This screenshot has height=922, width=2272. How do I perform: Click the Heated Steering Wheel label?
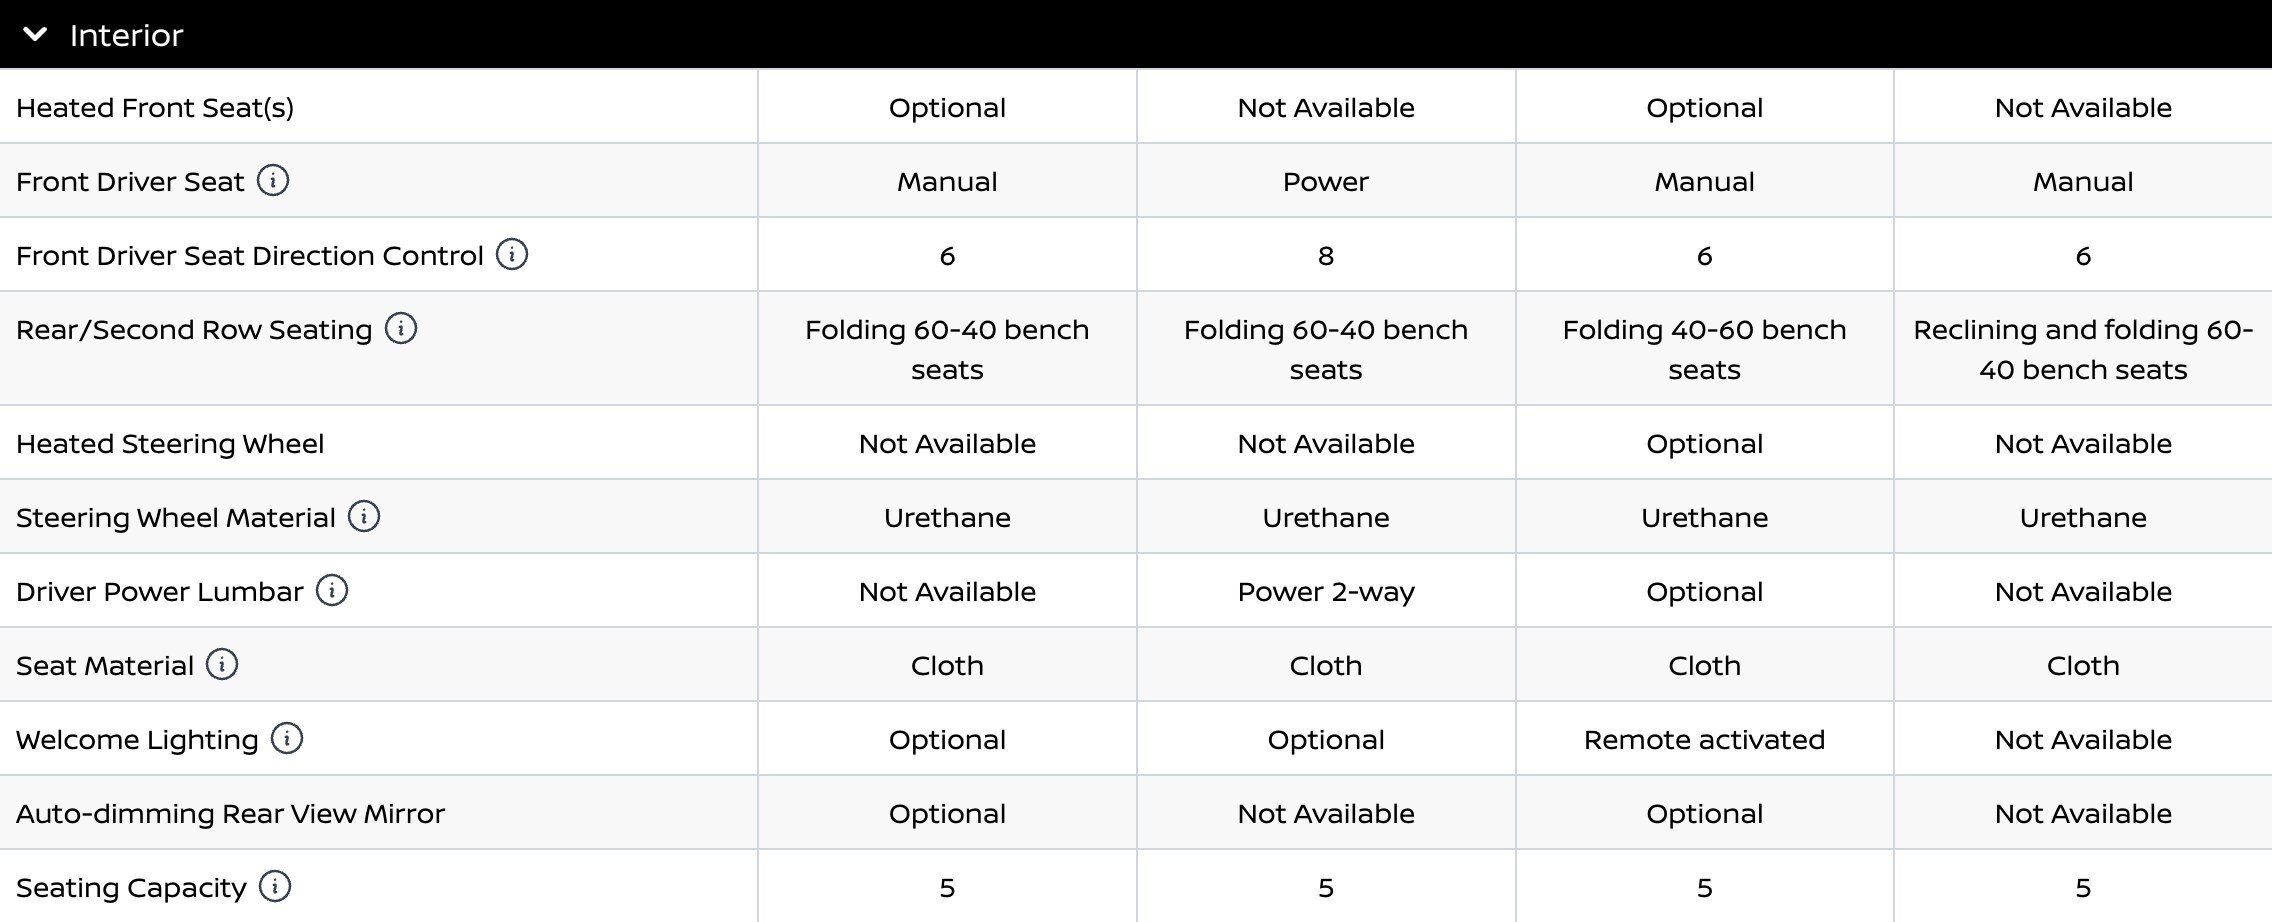[170, 444]
